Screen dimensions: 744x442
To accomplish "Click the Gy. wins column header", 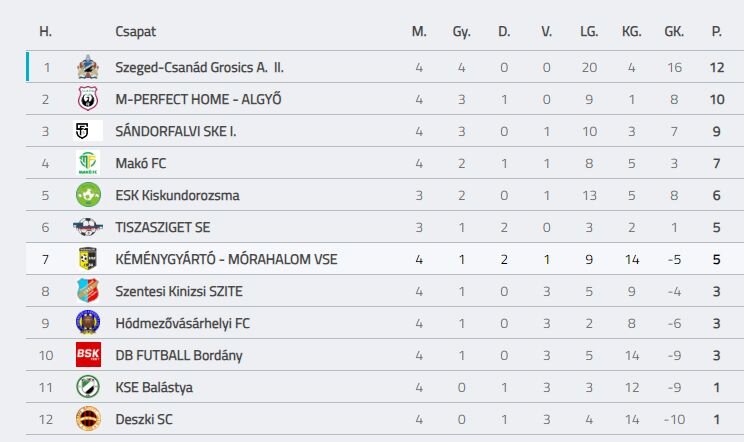I will 461,32.
